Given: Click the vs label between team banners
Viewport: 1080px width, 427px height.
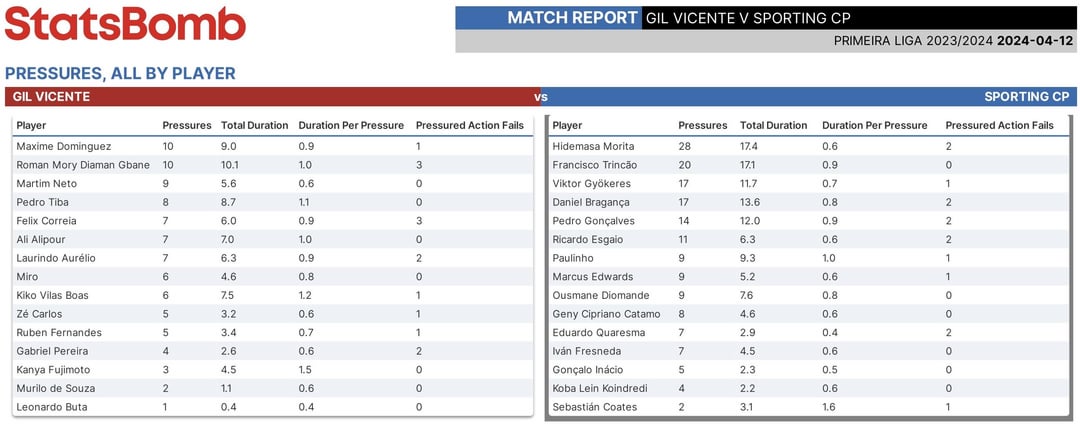Looking at the screenshot, I should (x=541, y=97).
